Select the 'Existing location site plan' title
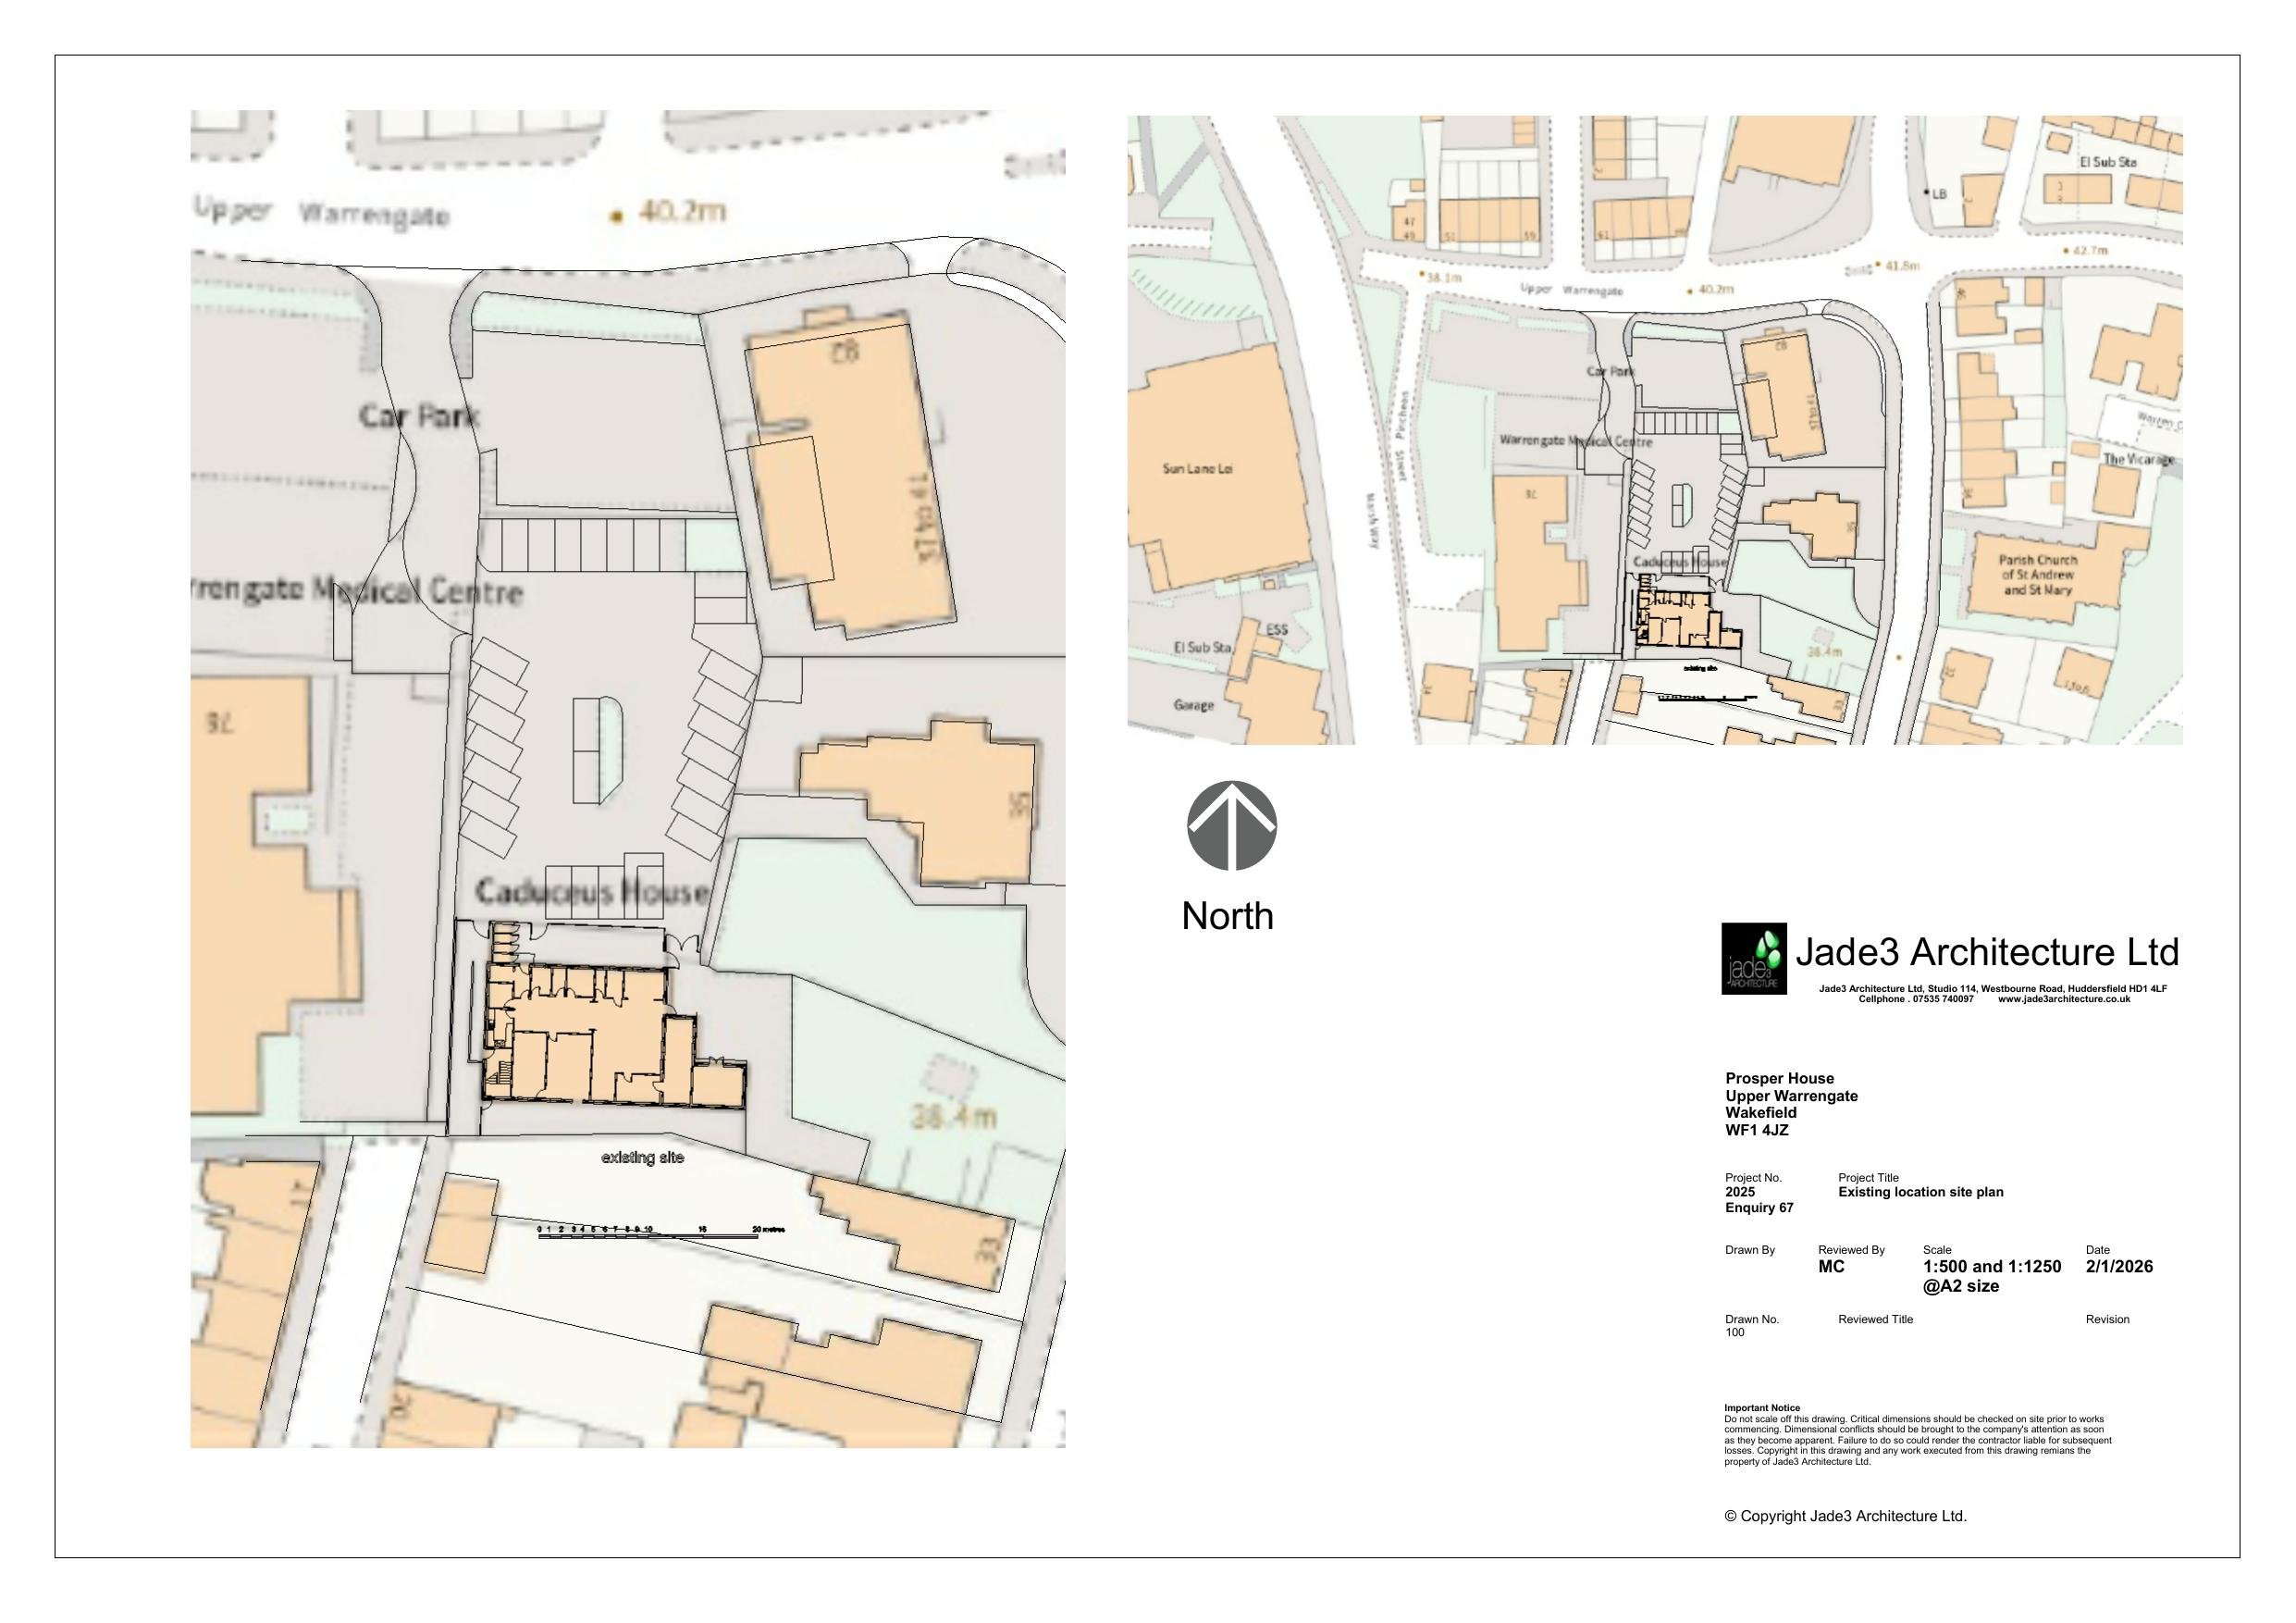This screenshot has width=2296, height=1623. pos(1920,1192)
